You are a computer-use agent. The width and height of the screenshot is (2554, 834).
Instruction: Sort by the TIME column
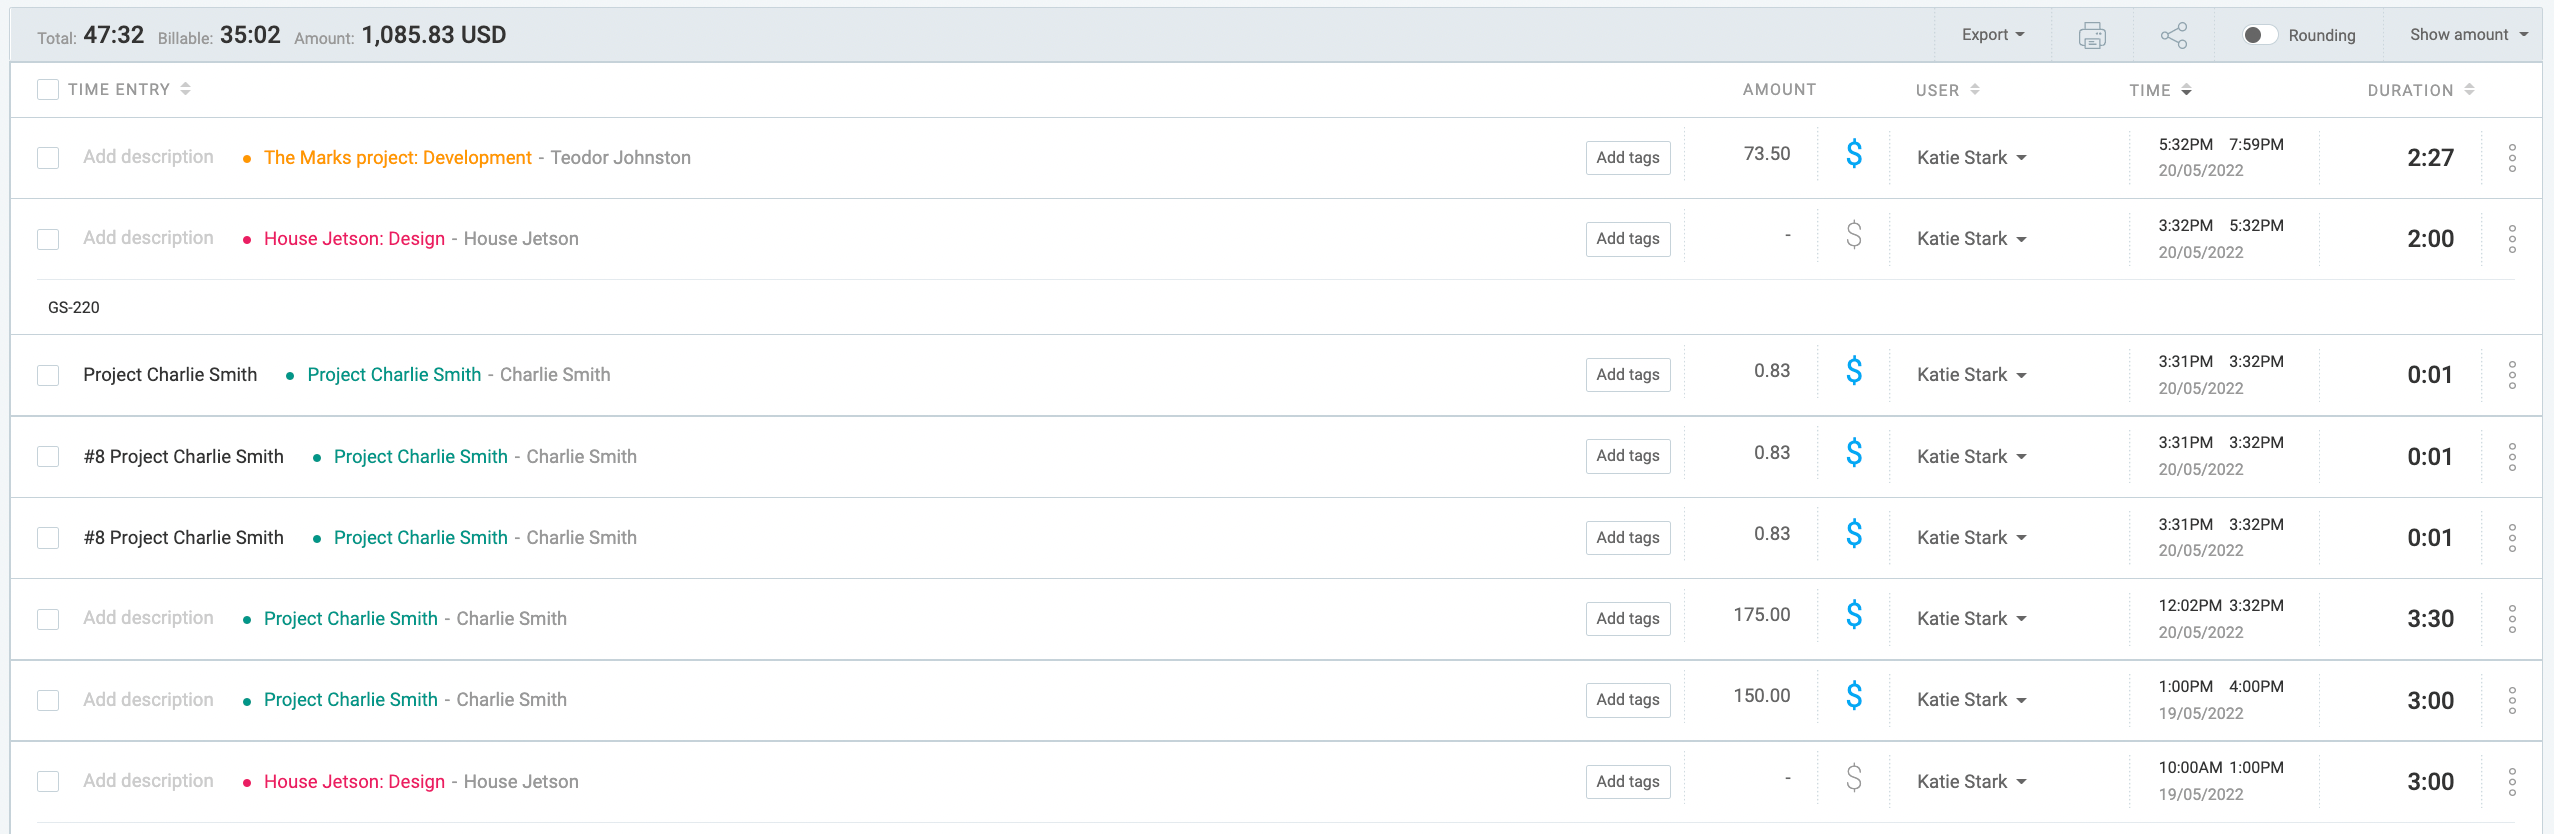(x=2160, y=90)
